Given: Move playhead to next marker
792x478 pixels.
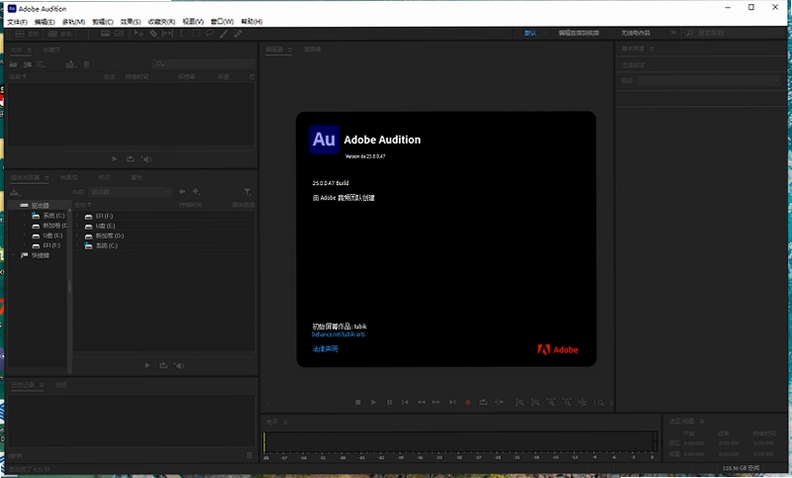Looking at the screenshot, I should (452, 402).
